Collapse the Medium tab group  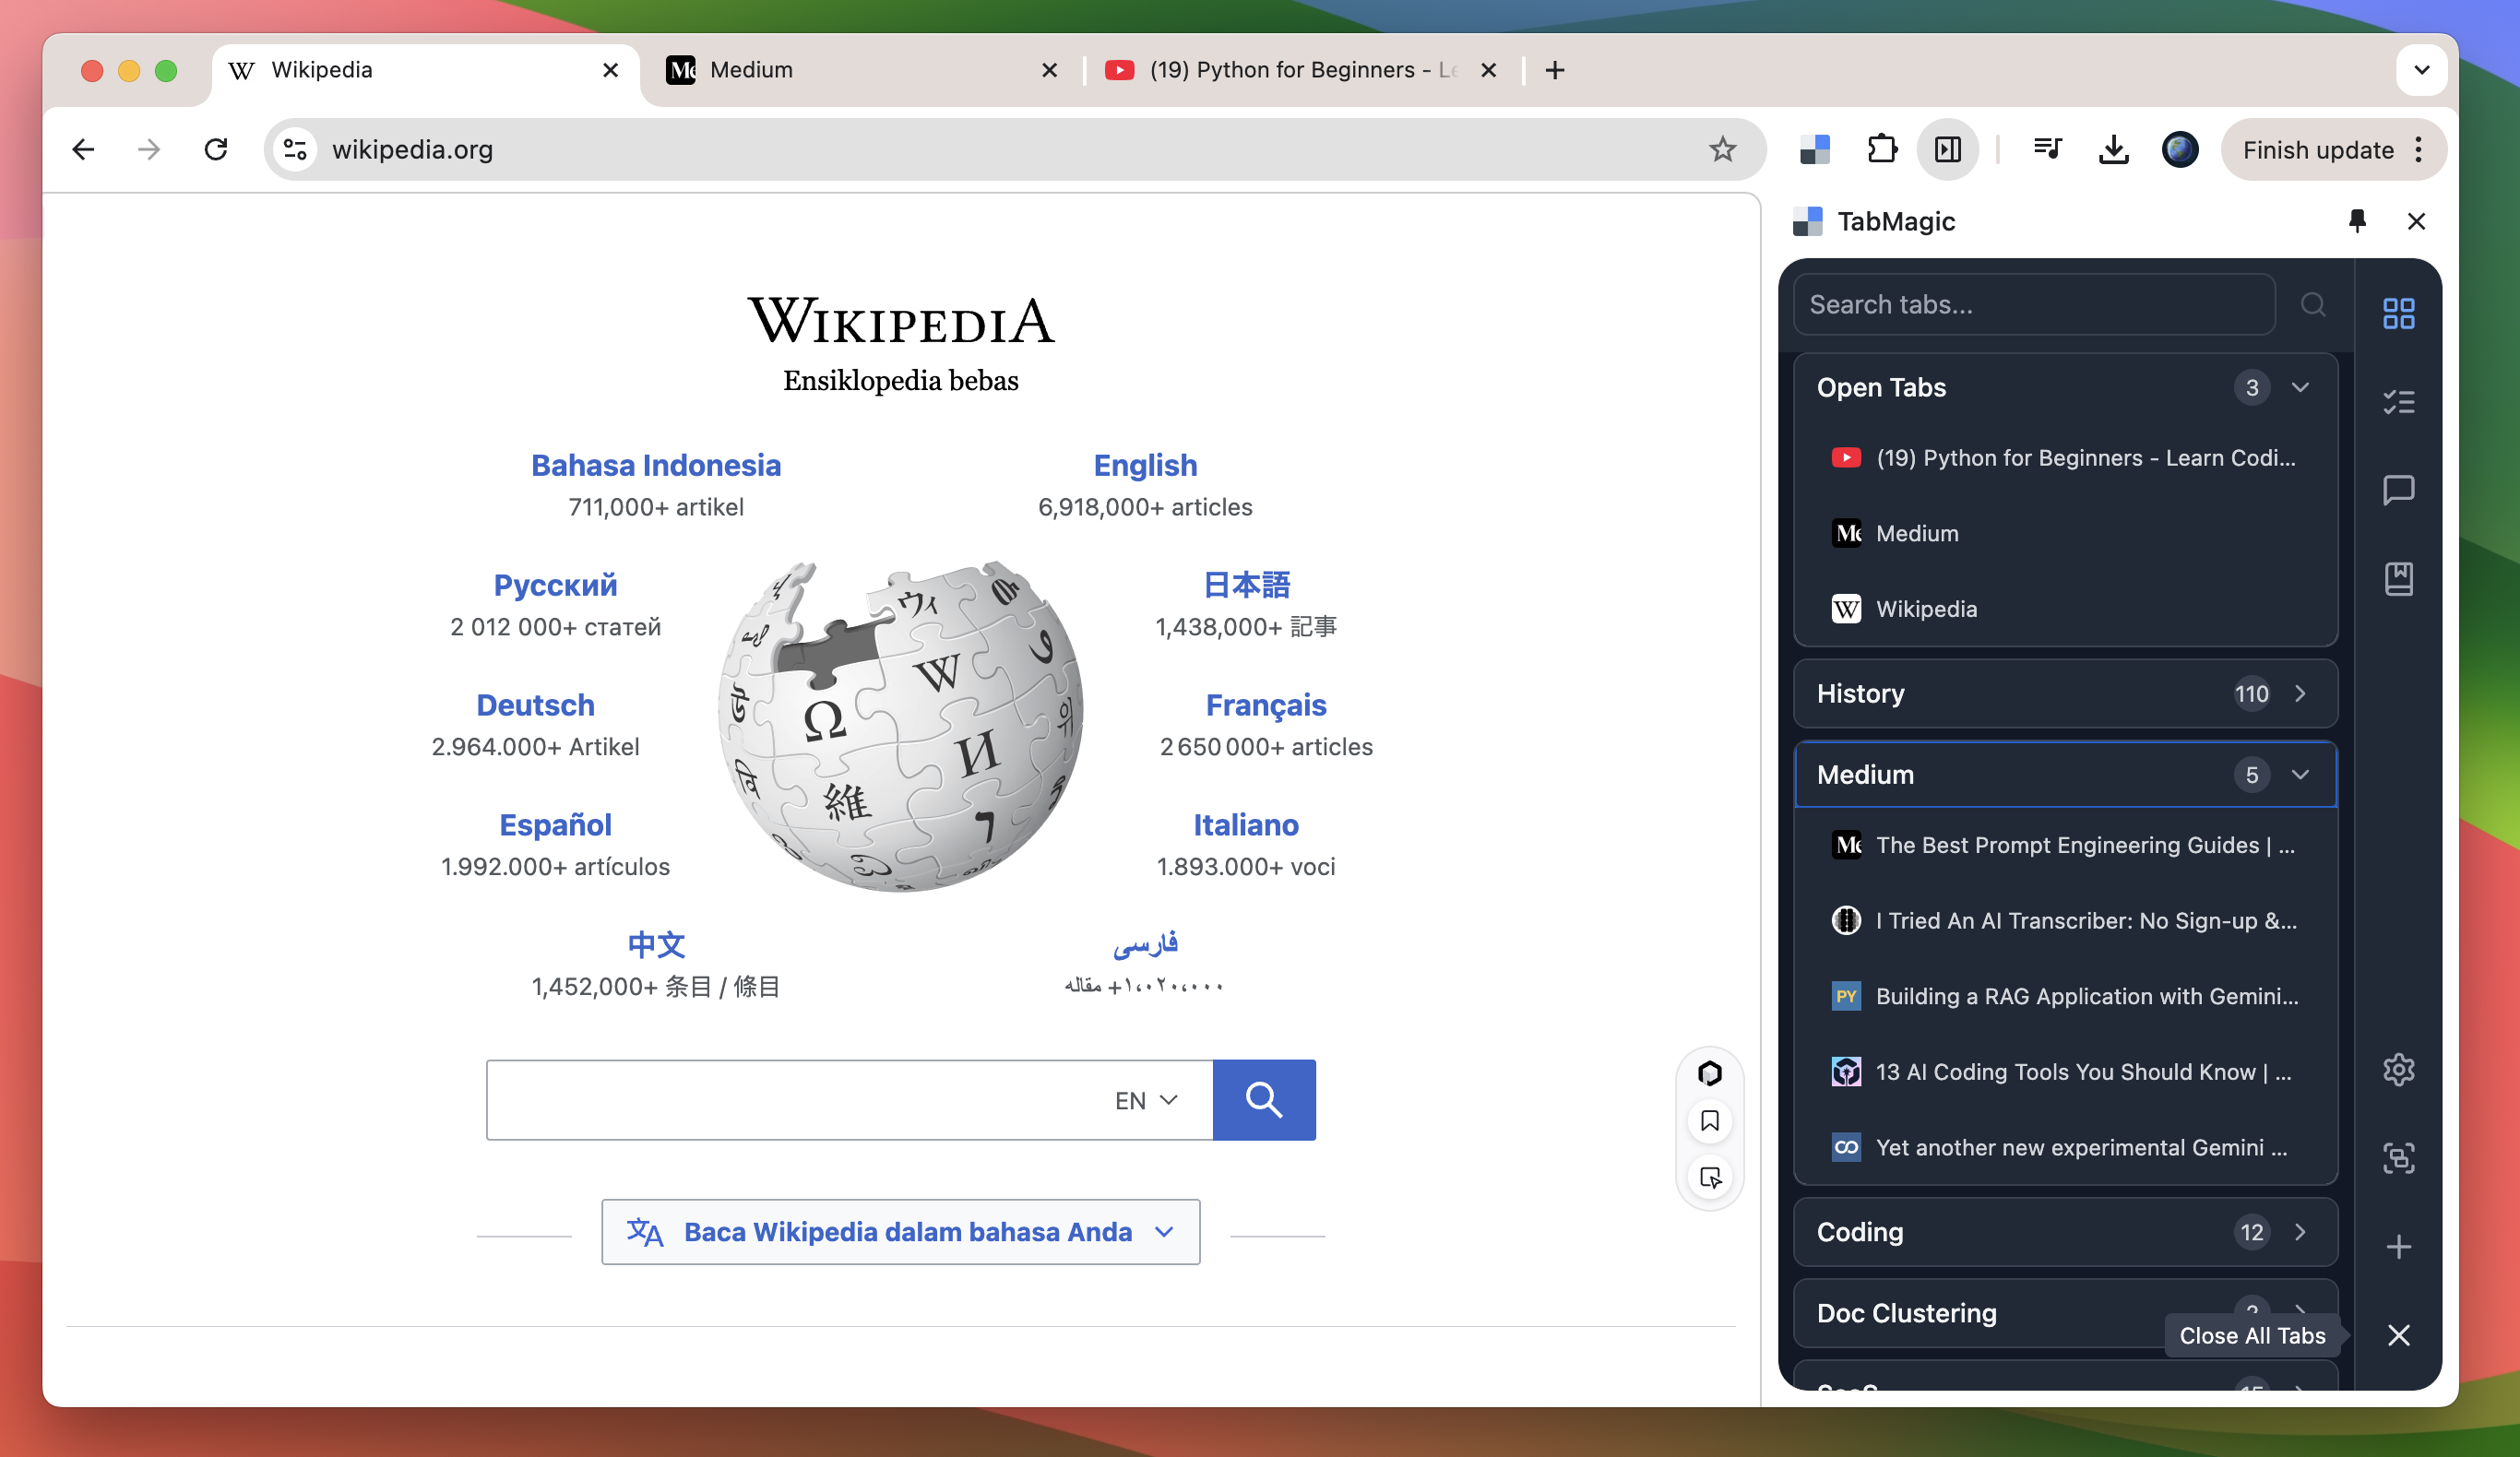tap(2301, 774)
